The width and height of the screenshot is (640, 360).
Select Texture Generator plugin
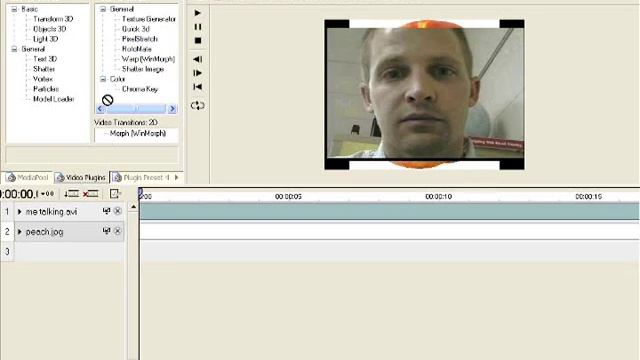click(x=149, y=19)
